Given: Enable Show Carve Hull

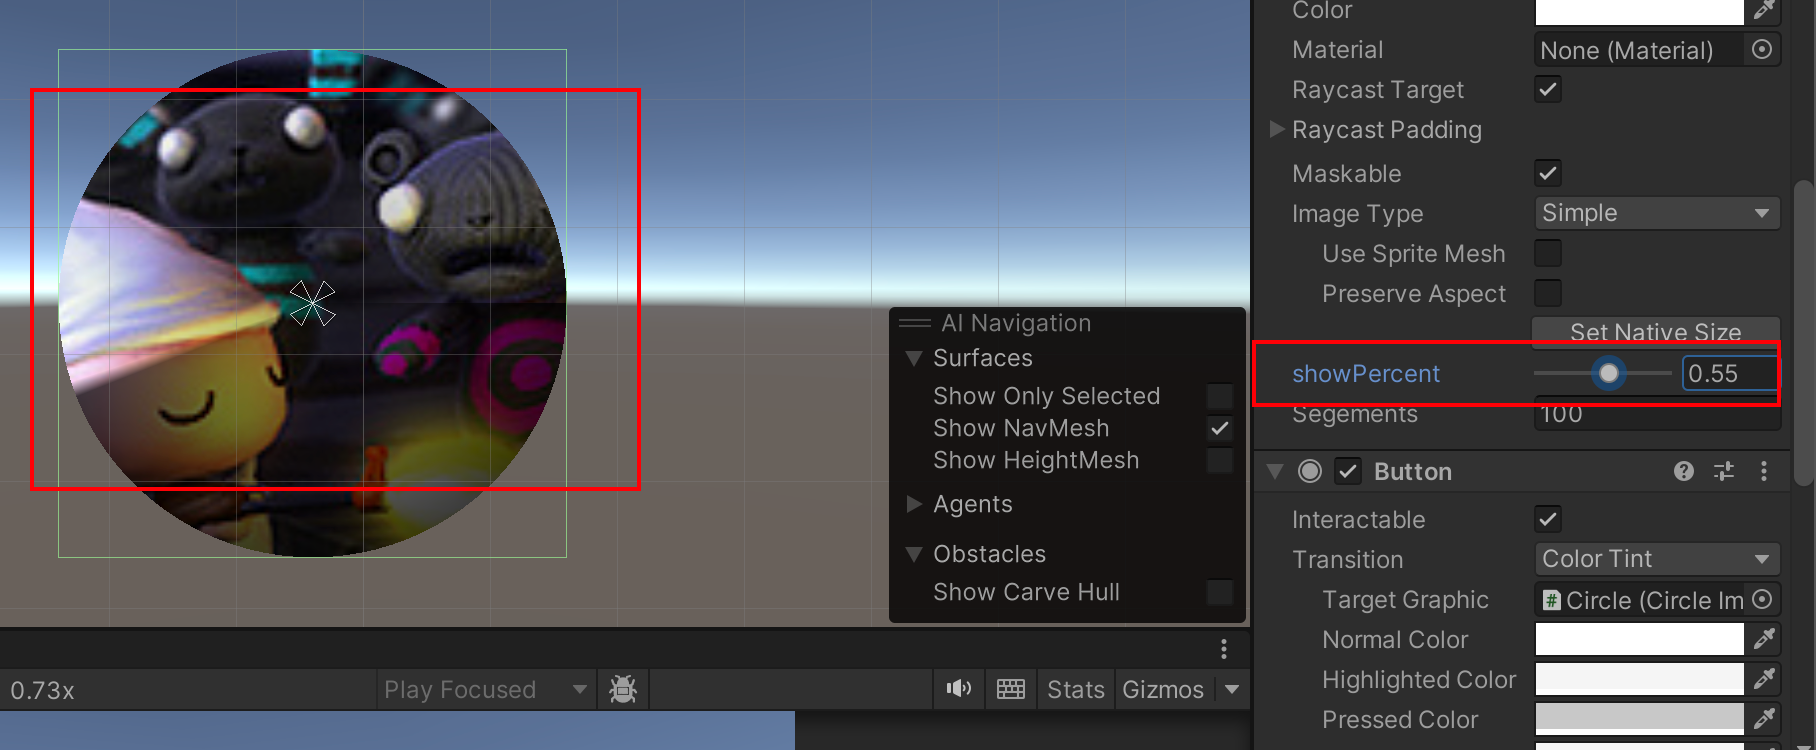Looking at the screenshot, I should pos(1220,592).
